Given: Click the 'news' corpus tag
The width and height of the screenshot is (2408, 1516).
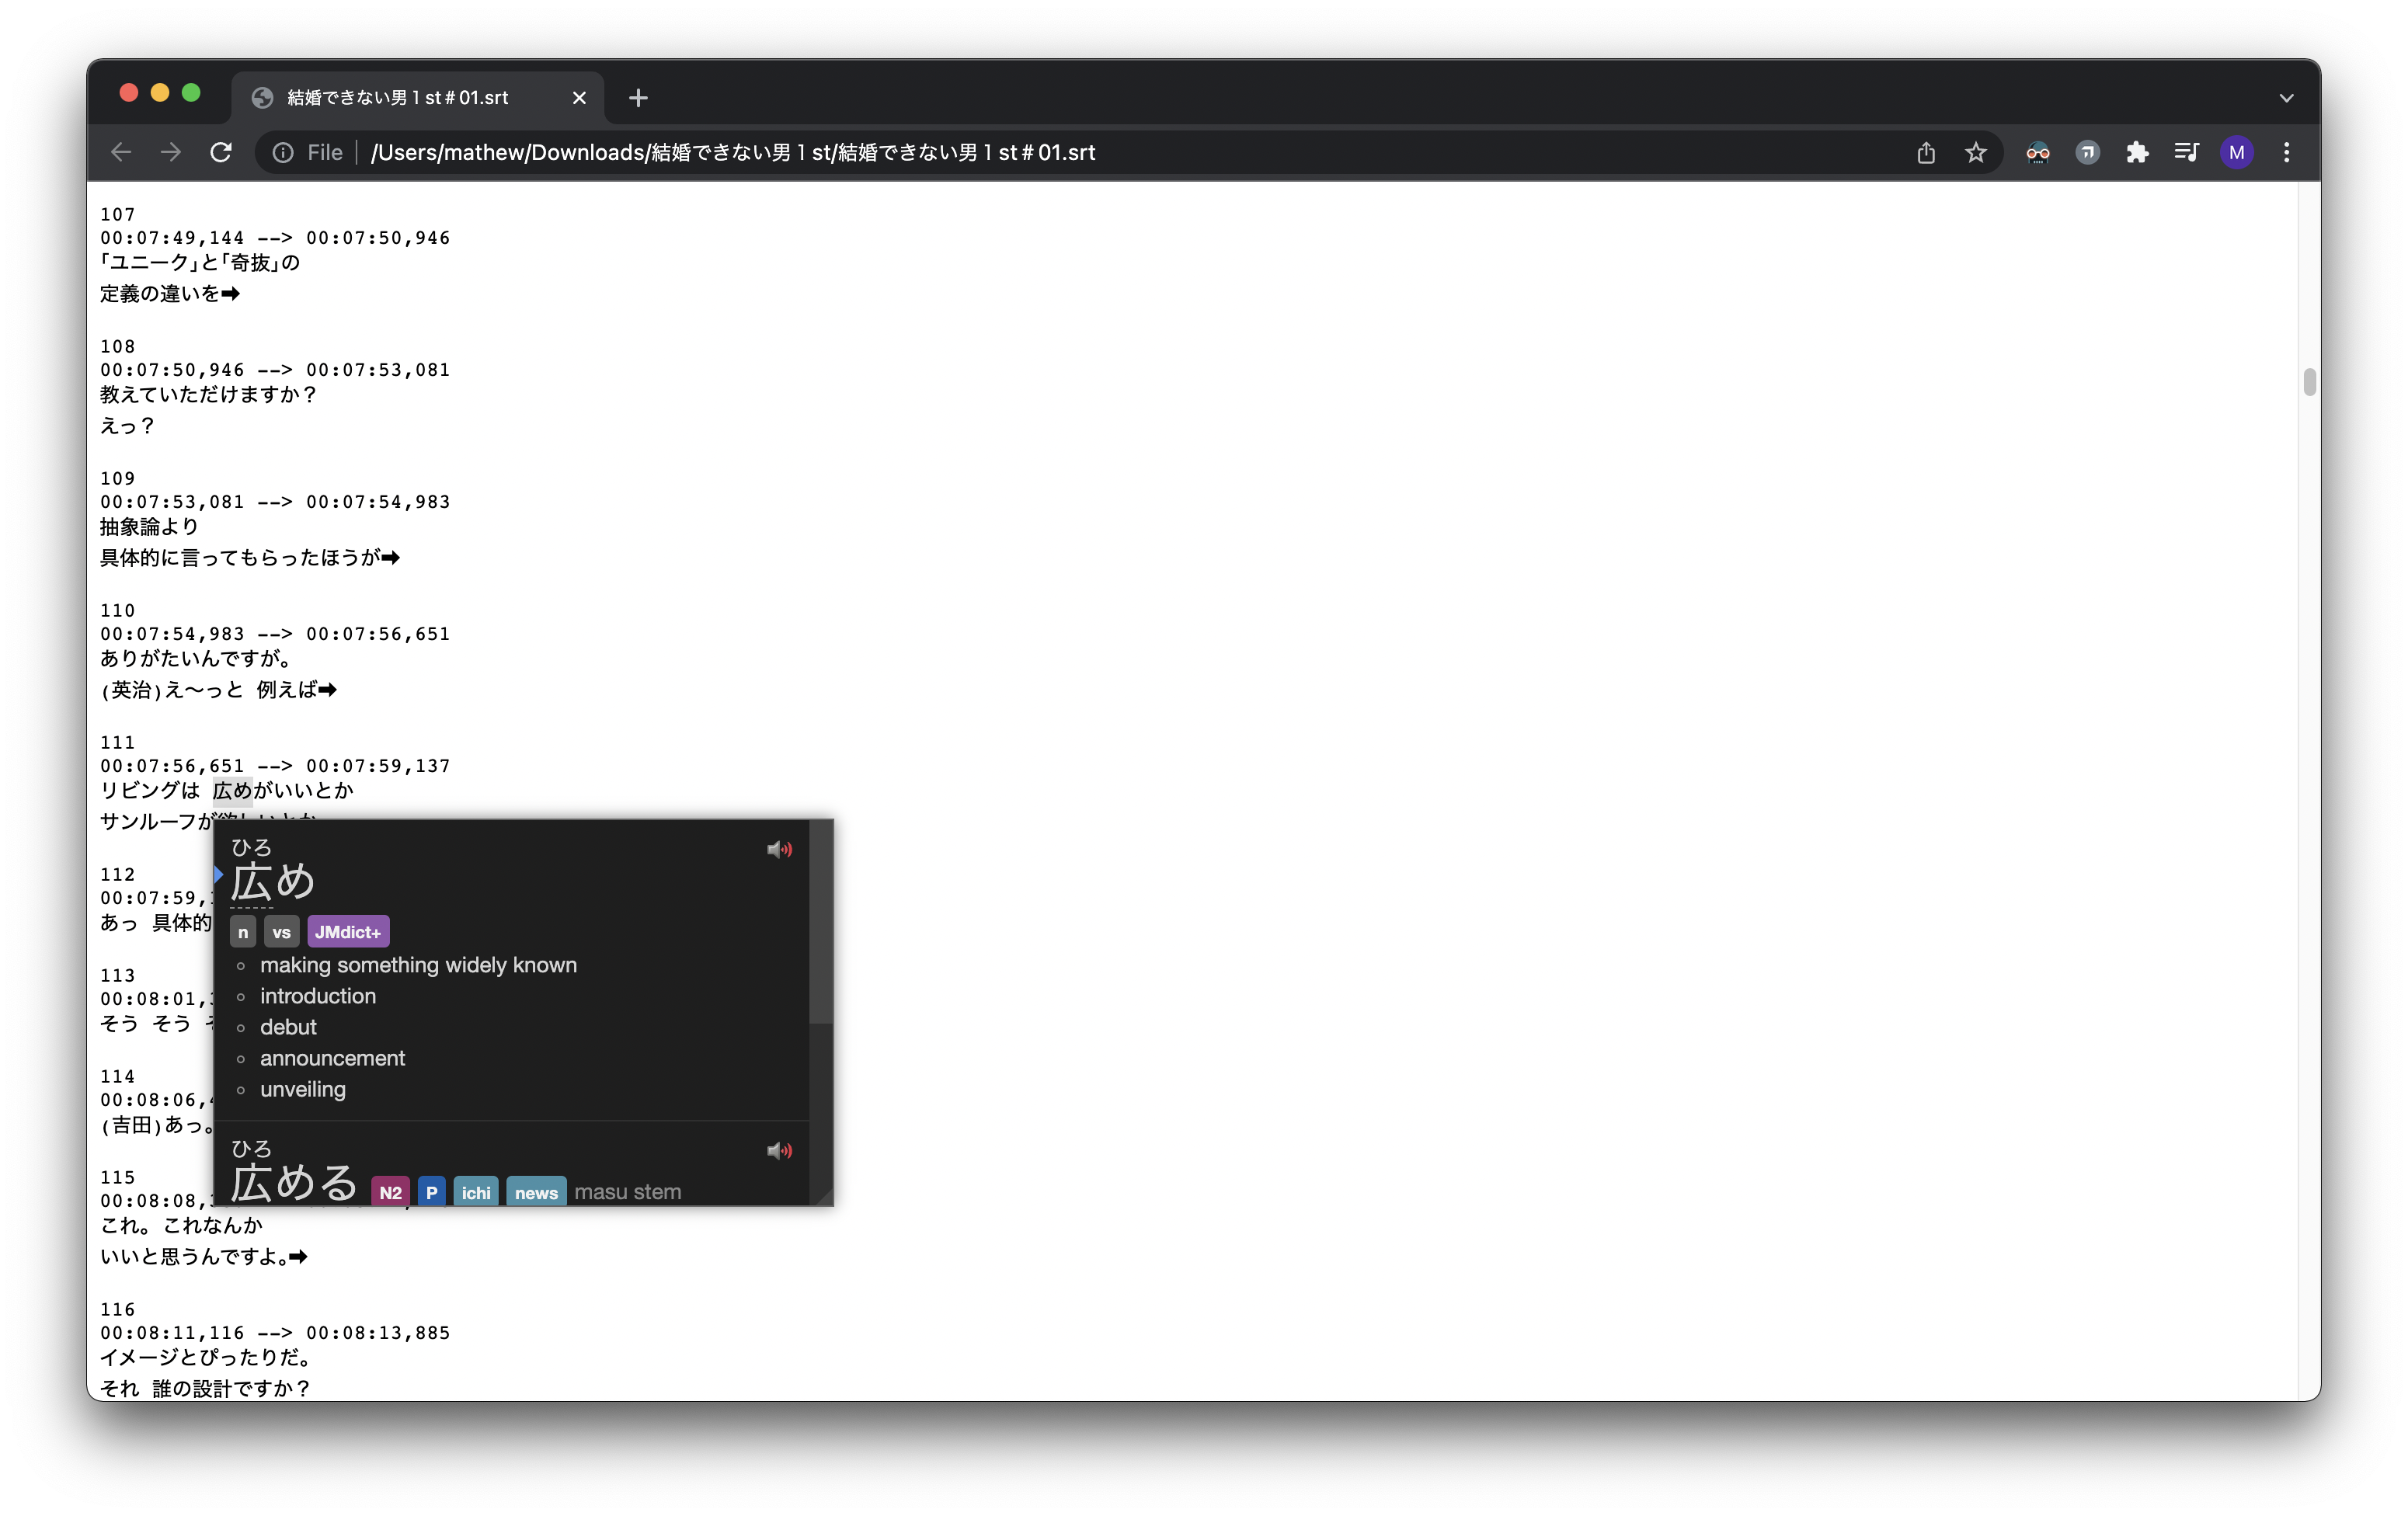Looking at the screenshot, I should point(534,1191).
